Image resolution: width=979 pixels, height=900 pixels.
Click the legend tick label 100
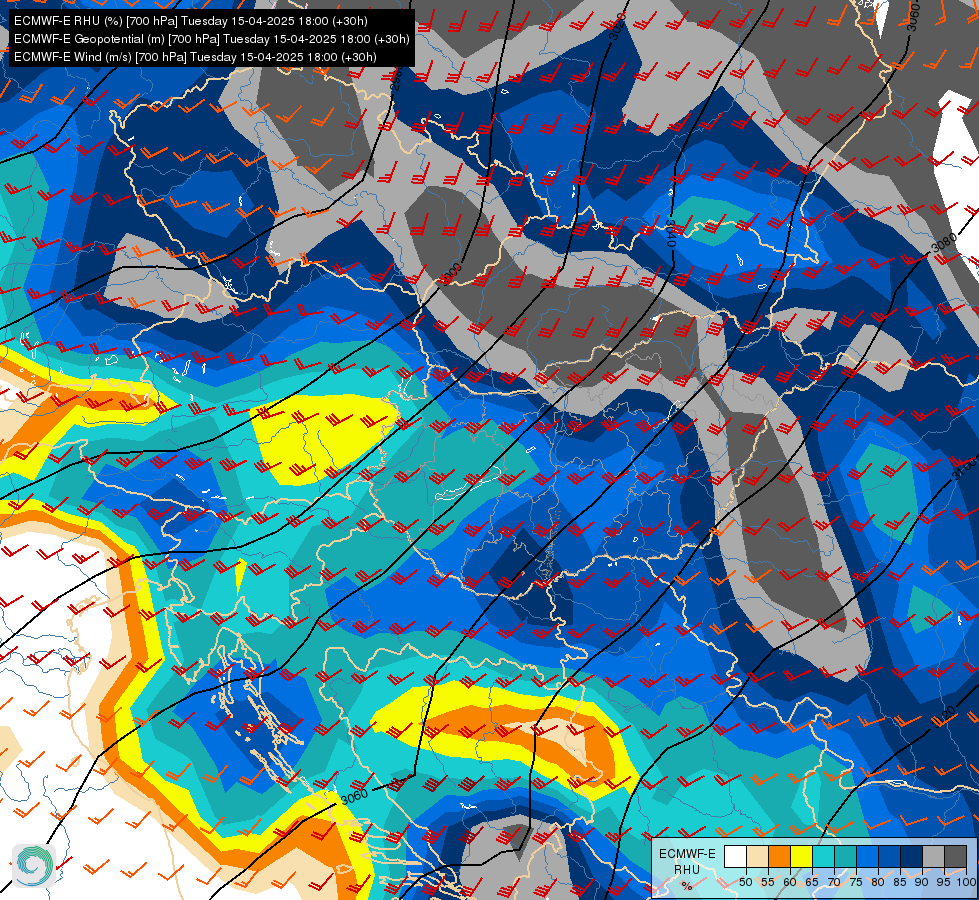point(965,882)
